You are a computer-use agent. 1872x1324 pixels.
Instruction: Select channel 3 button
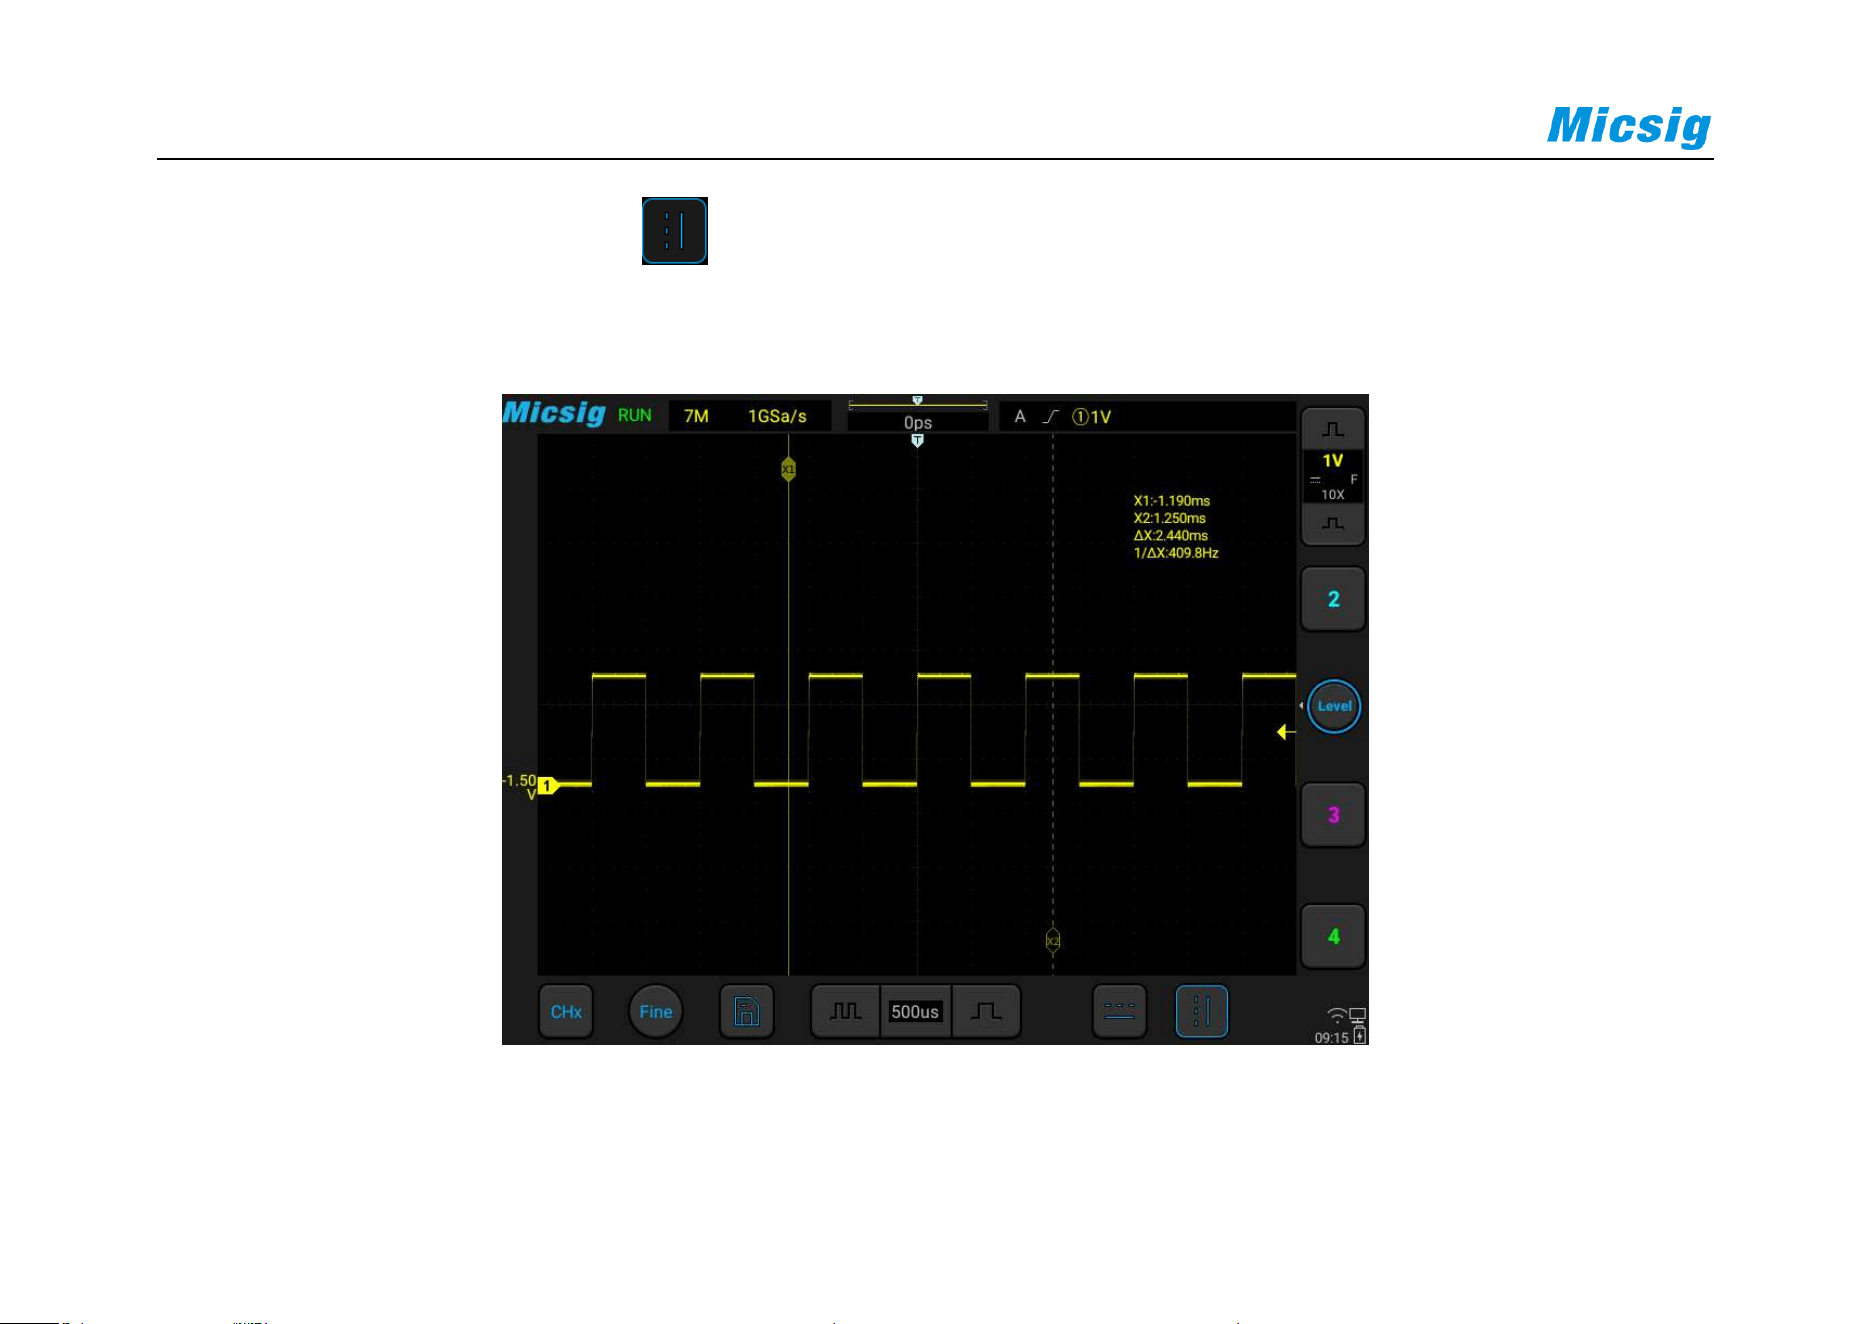coord(1333,815)
